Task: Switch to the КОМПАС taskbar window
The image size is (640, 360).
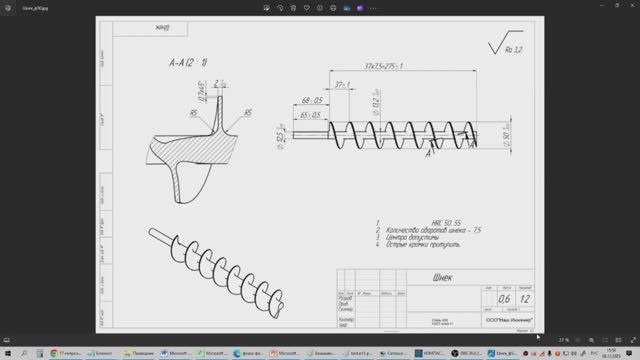Action: click(x=430, y=353)
